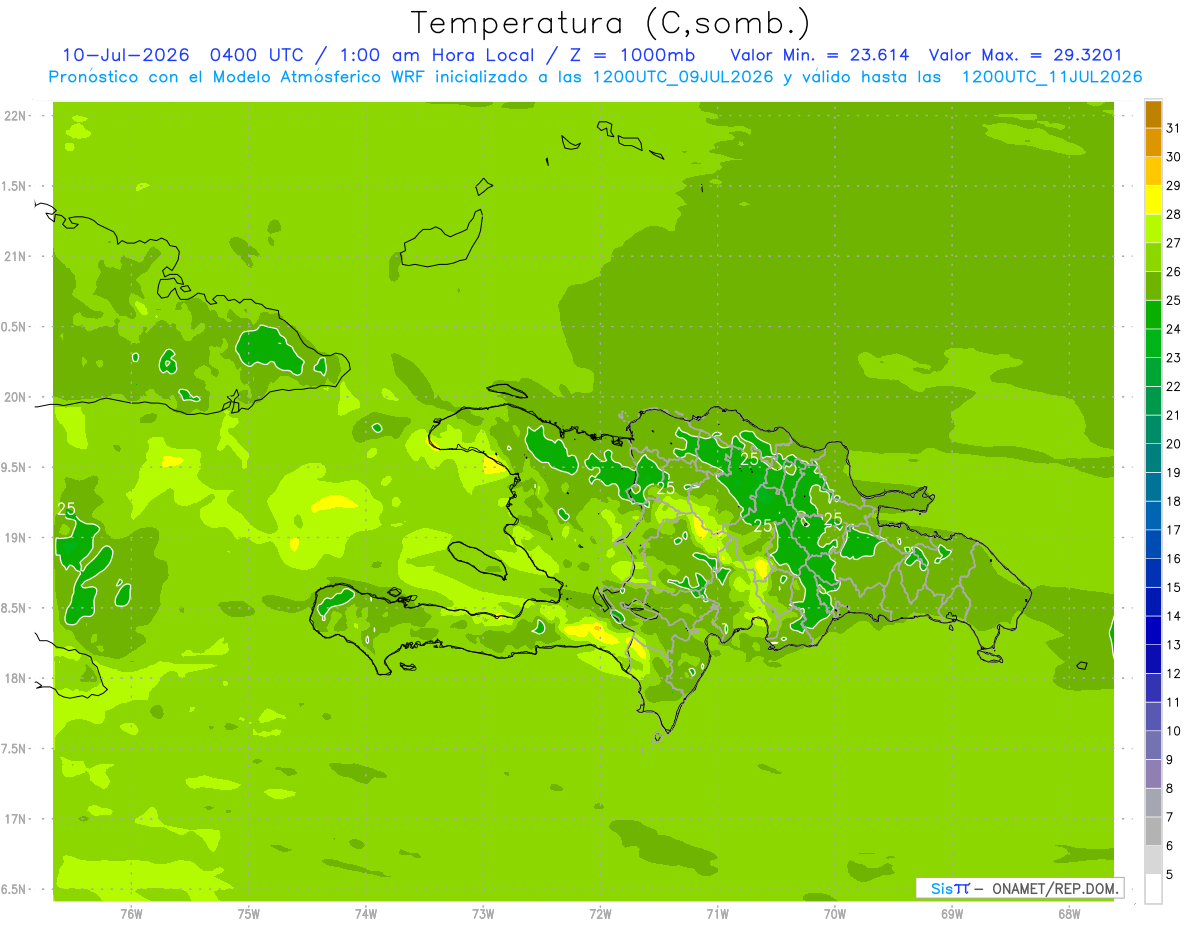The width and height of the screenshot is (1200, 927).
Task: Click the "18N" latitude label
Action: tap(16, 679)
